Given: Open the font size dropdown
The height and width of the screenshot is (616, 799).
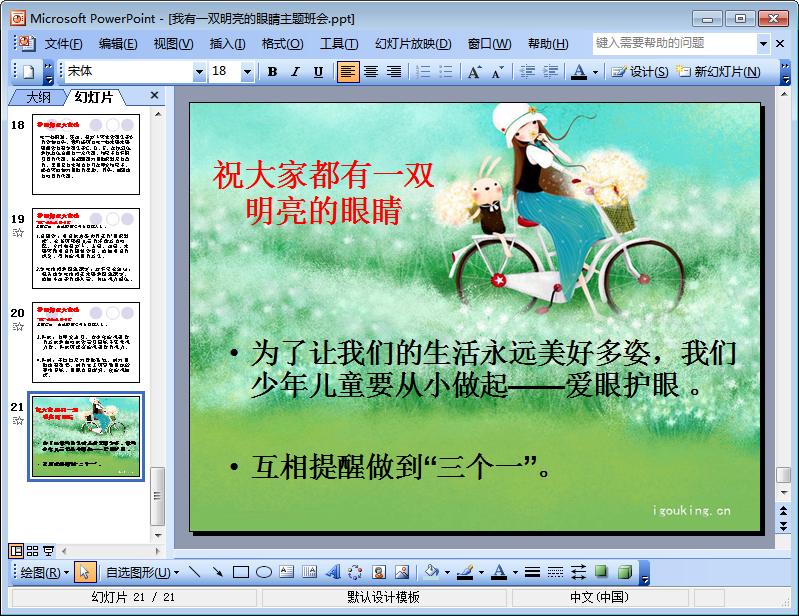Looking at the screenshot, I should [247, 72].
